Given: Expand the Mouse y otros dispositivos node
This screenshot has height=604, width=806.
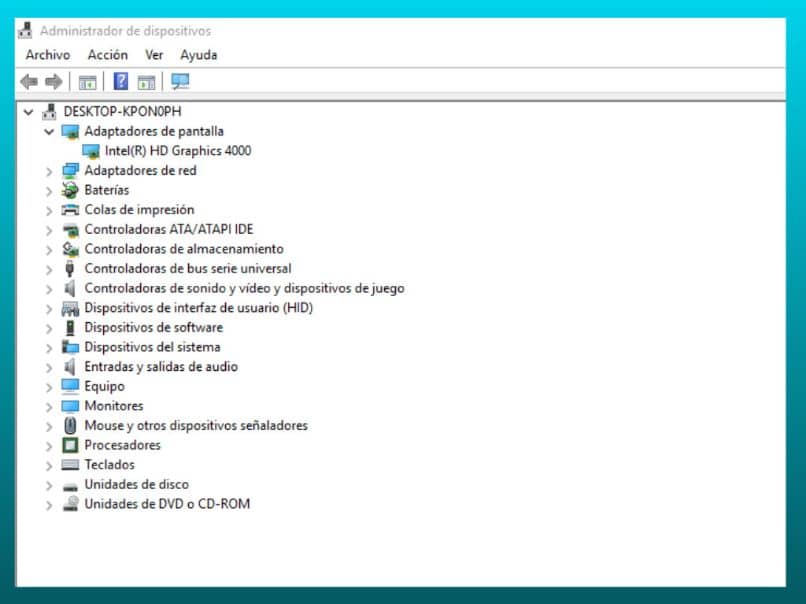Looking at the screenshot, I should point(49,427).
